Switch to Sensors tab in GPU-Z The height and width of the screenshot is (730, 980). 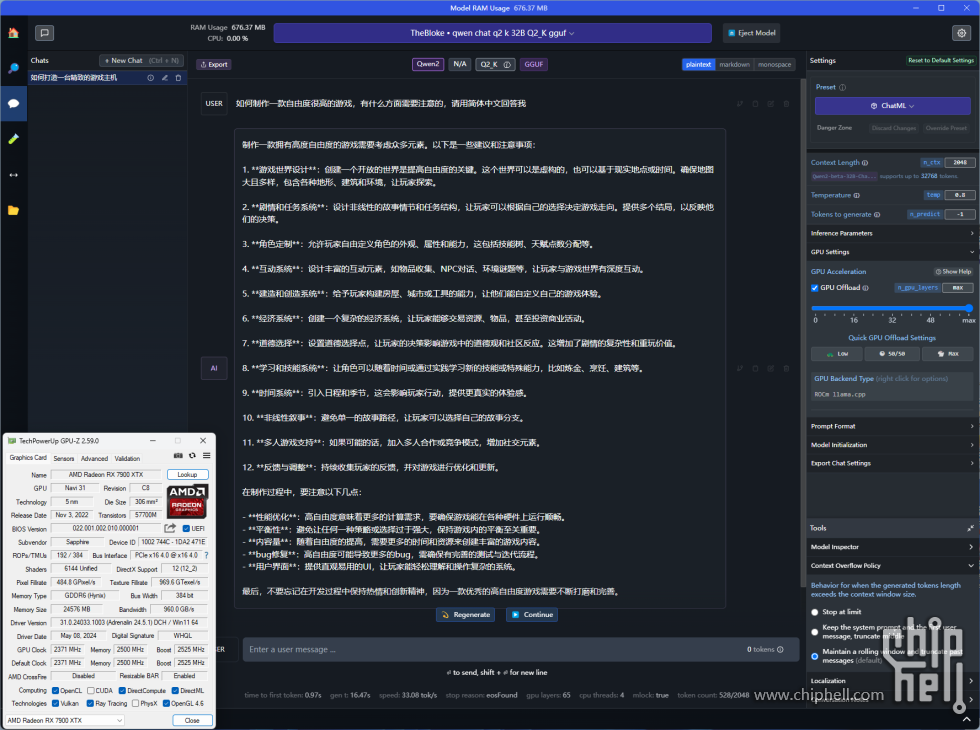[64, 458]
